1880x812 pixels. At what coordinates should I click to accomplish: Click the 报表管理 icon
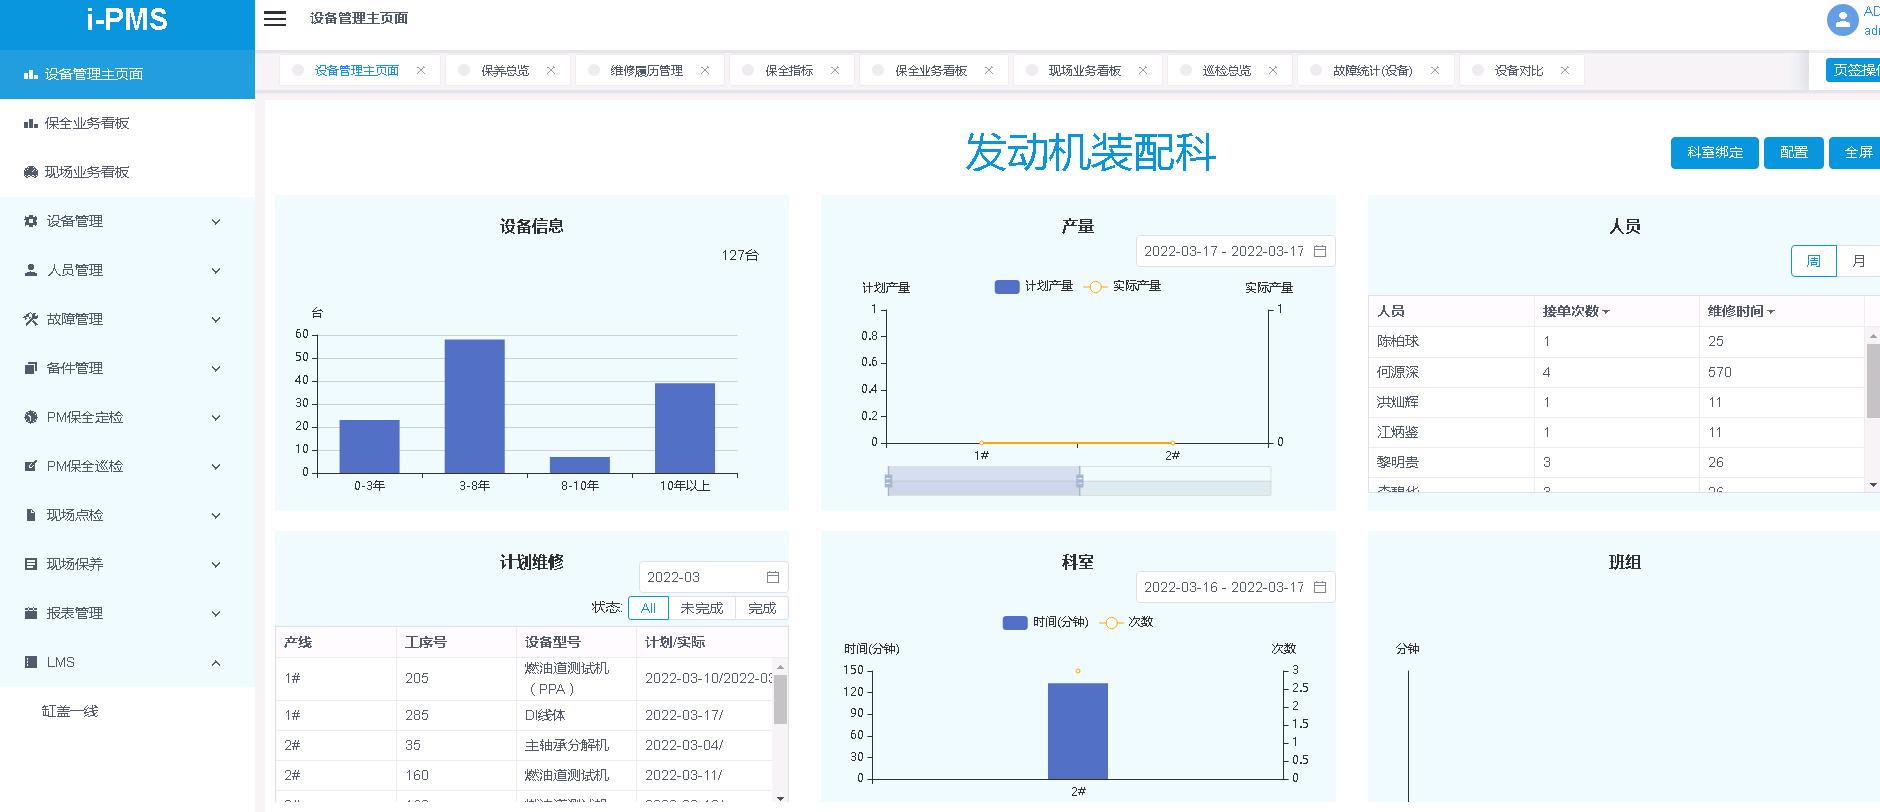coord(31,613)
